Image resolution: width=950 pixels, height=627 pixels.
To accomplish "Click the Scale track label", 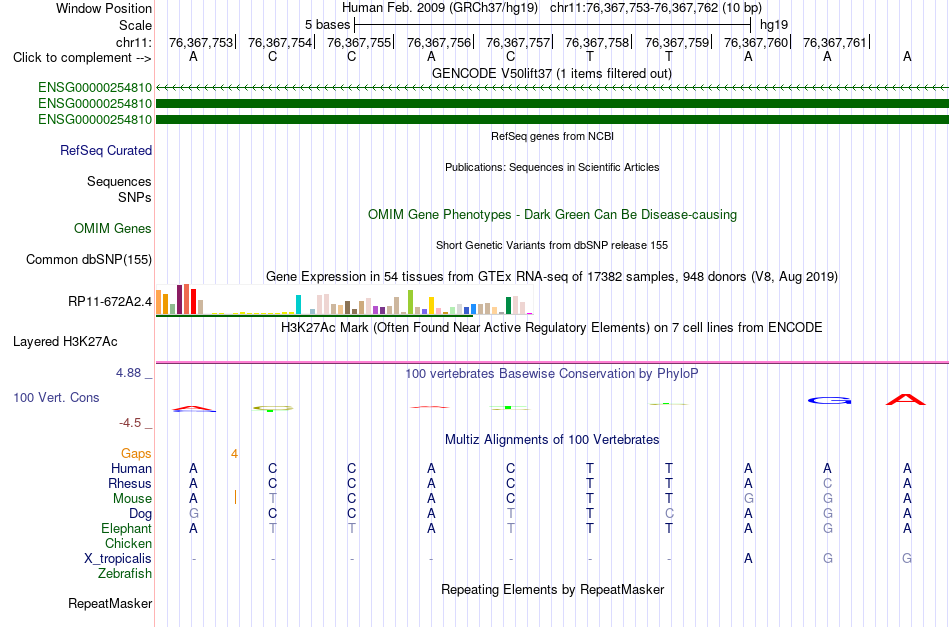I will coord(136,25).
